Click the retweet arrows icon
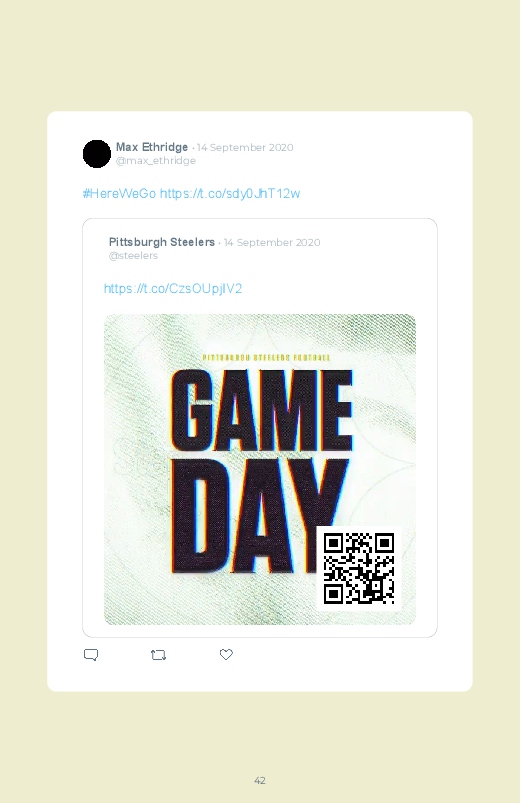Viewport: 520px width, 803px height. click(158, 654)
